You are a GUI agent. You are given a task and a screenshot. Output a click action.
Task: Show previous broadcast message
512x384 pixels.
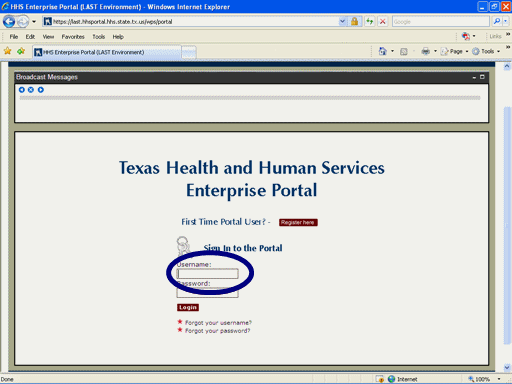[22, 90]
